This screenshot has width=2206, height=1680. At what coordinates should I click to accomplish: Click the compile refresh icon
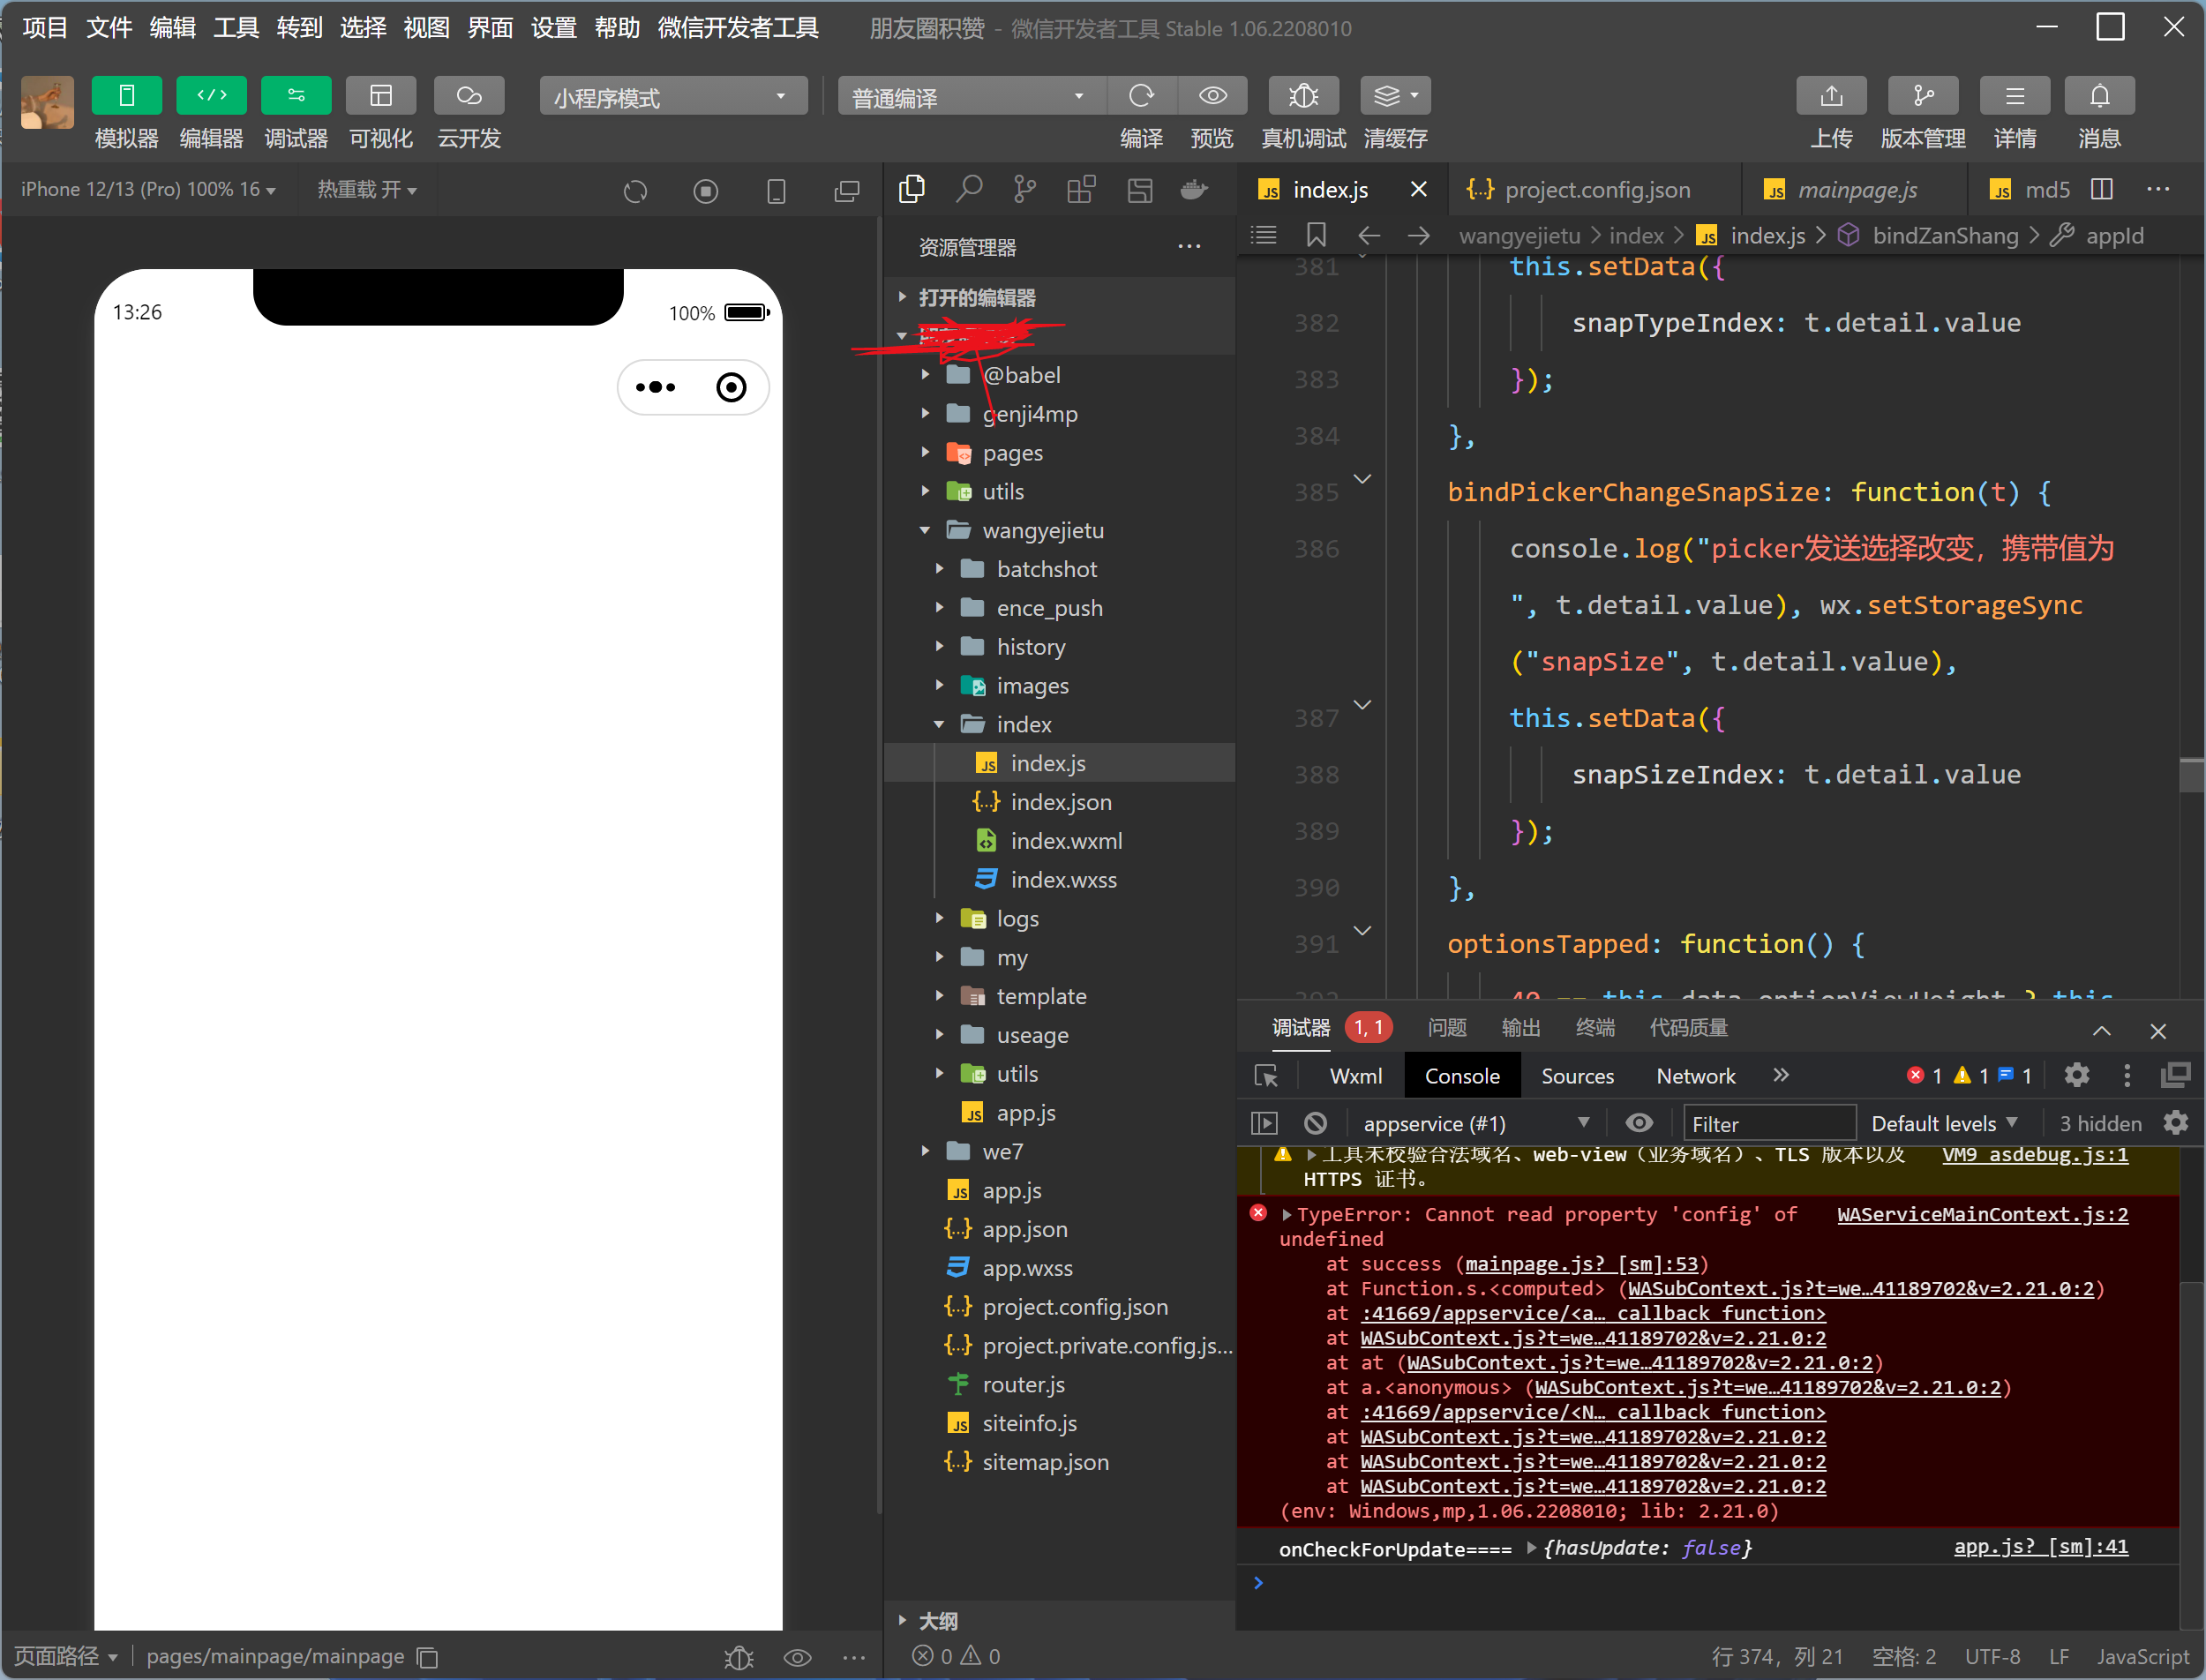[x=1141, y=96]
